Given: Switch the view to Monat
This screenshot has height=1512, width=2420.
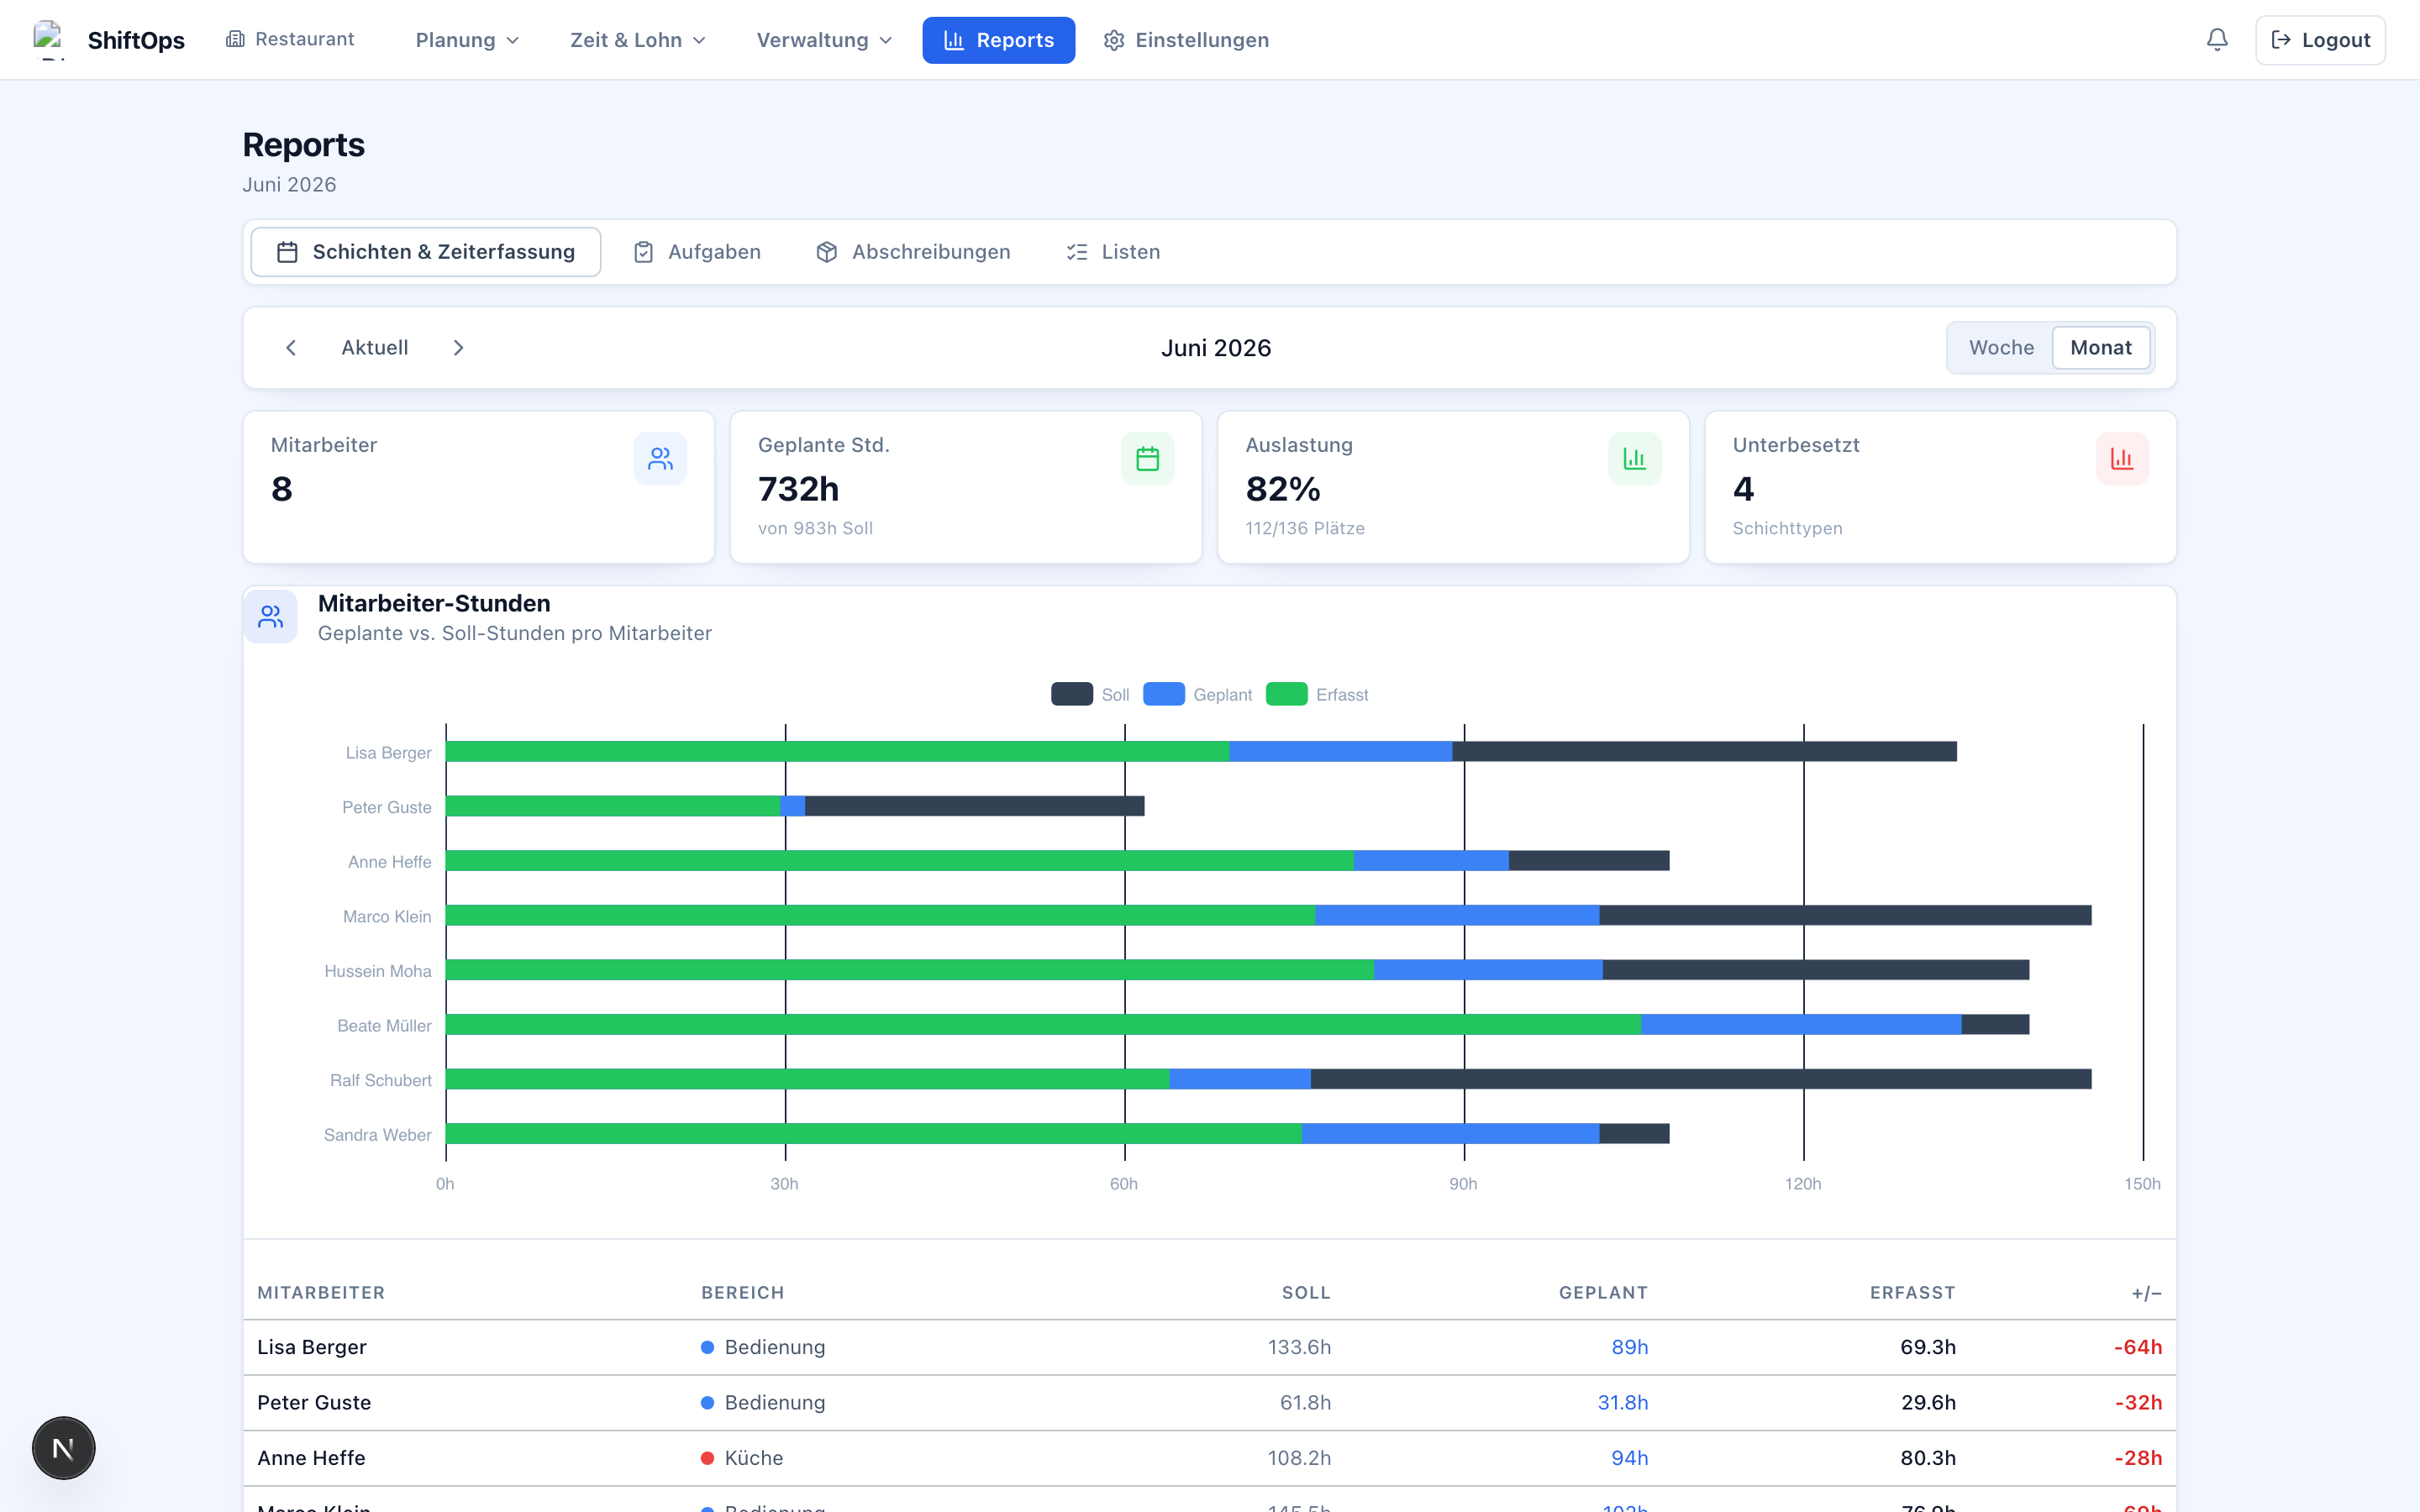Looking at the screenshot, I should [2100, 348].
